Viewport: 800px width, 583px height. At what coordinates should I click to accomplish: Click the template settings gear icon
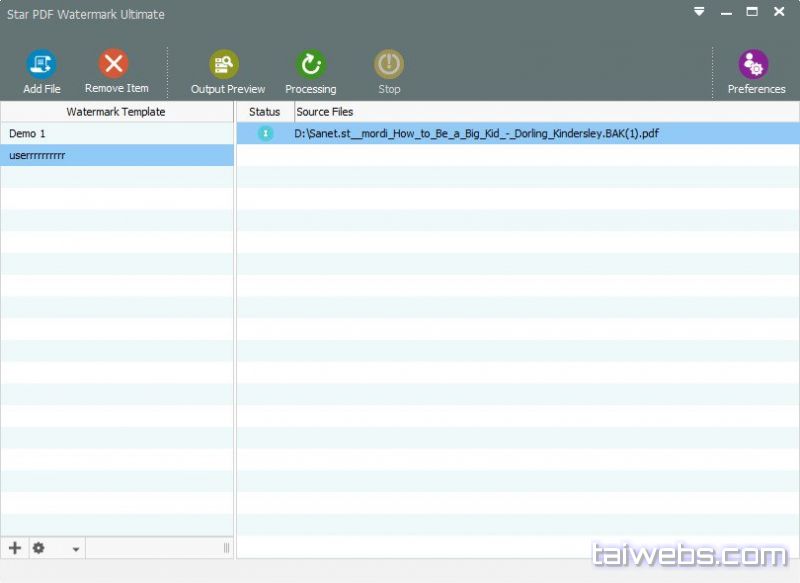pos(39,548)
